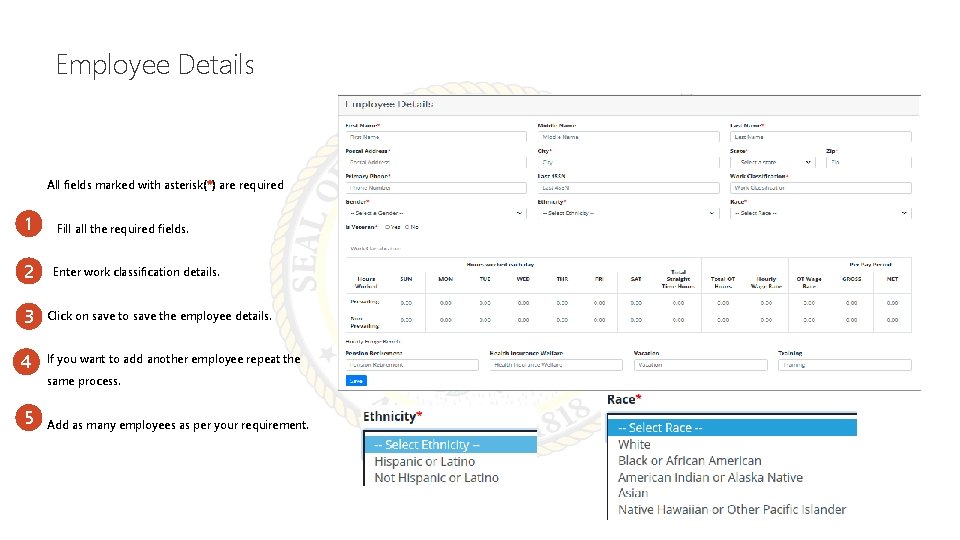Click Prevailing hours cell under WED
960x540 pixels.
[x=523, y=303]
